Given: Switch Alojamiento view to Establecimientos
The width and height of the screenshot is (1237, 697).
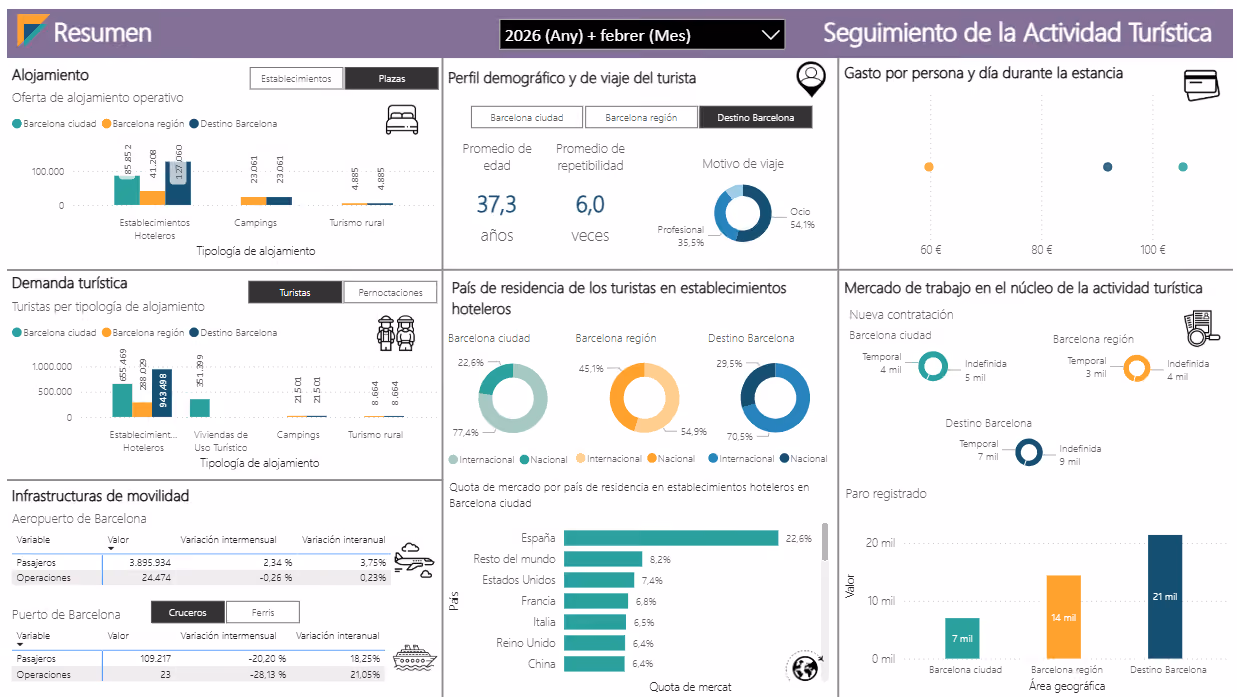Looking at the screenshot, I should pos(296,78).
